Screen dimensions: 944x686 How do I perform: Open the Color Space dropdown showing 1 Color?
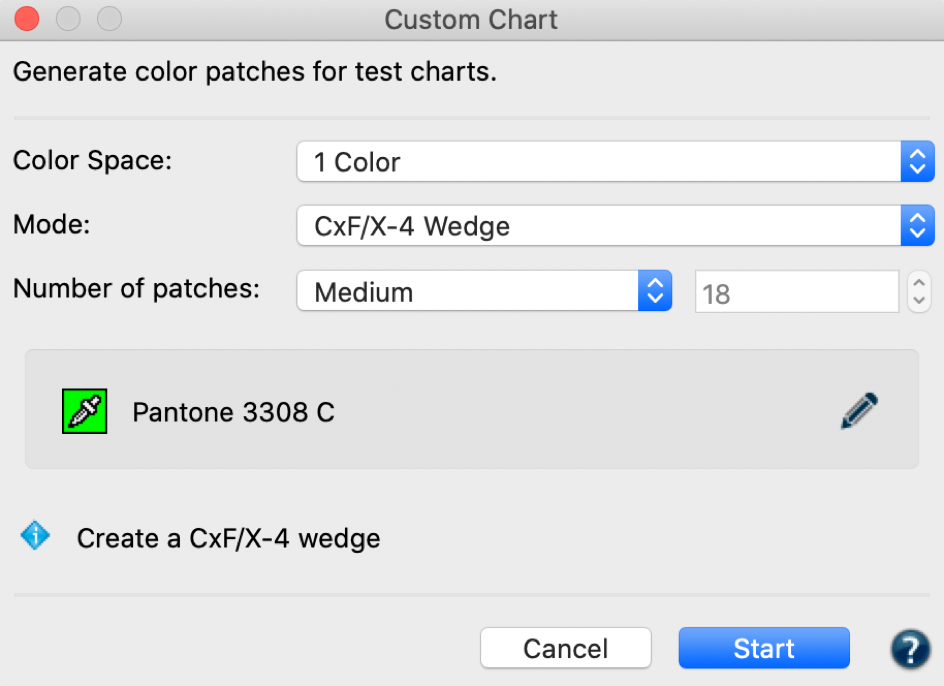[615, 161]
